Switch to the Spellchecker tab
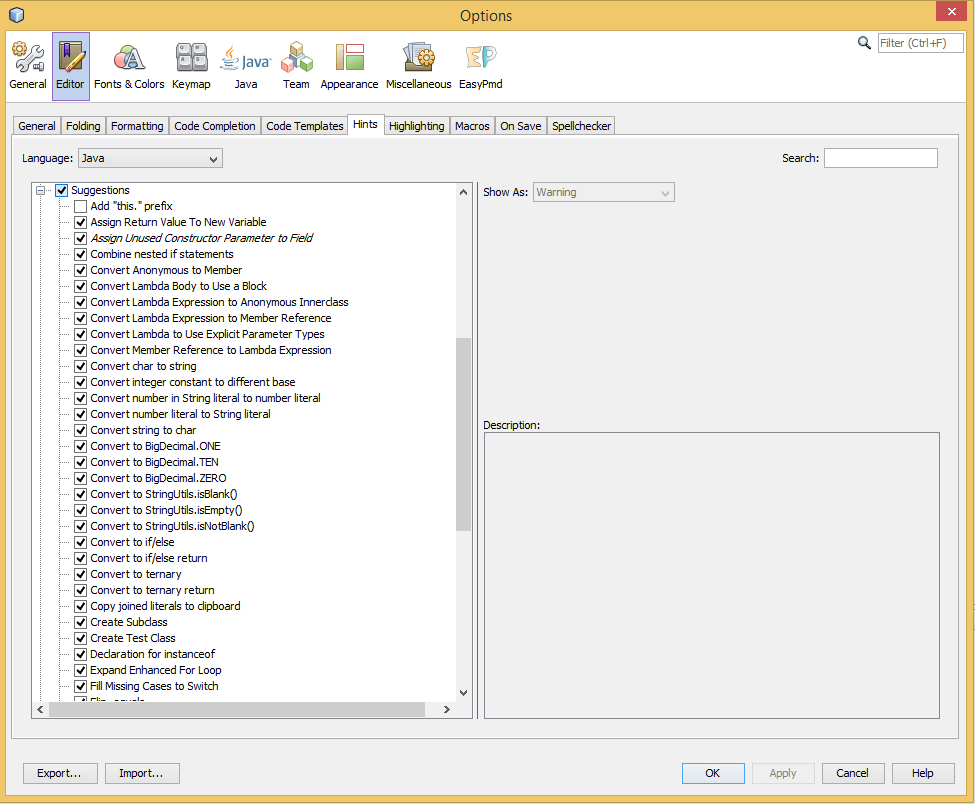The height and width of the screenshot is (804, 975). tap(581, 126)
